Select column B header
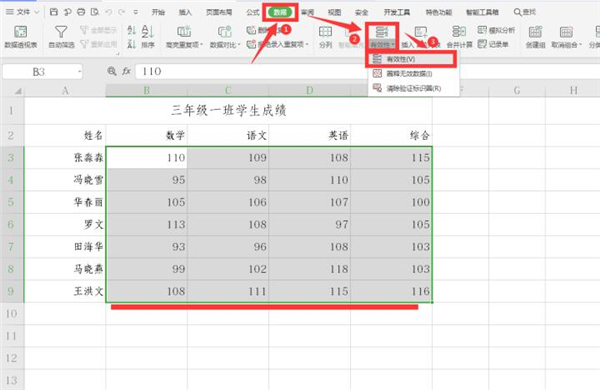Screen dimensions: 600x390 point(147,91)
